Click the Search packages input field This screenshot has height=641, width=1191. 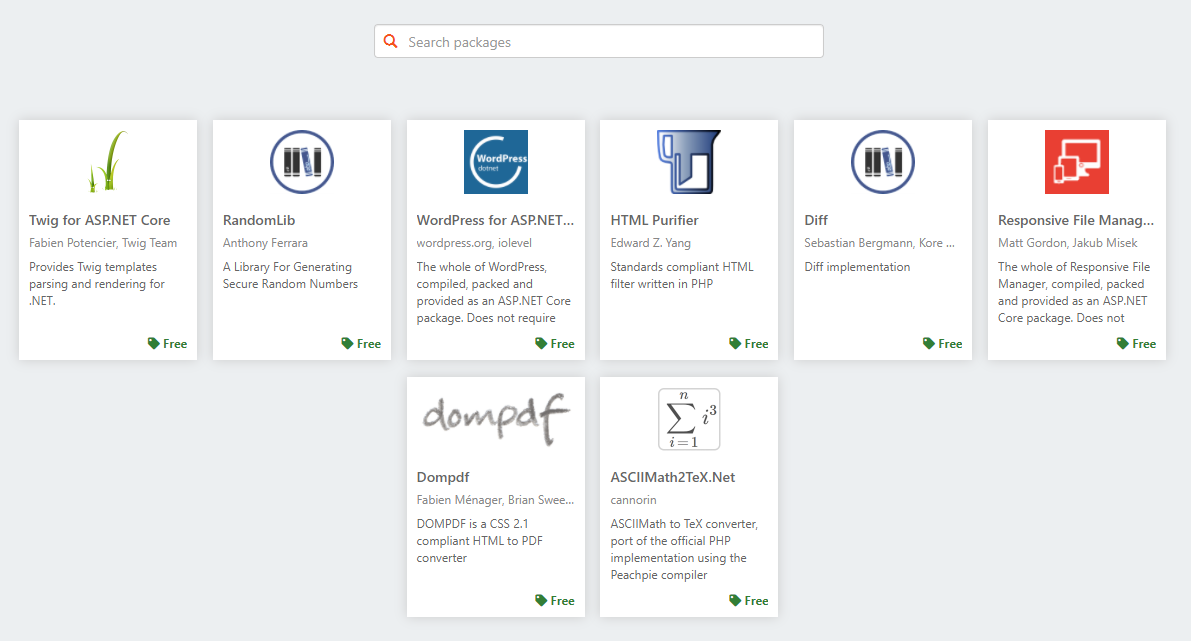pos(599,42)
